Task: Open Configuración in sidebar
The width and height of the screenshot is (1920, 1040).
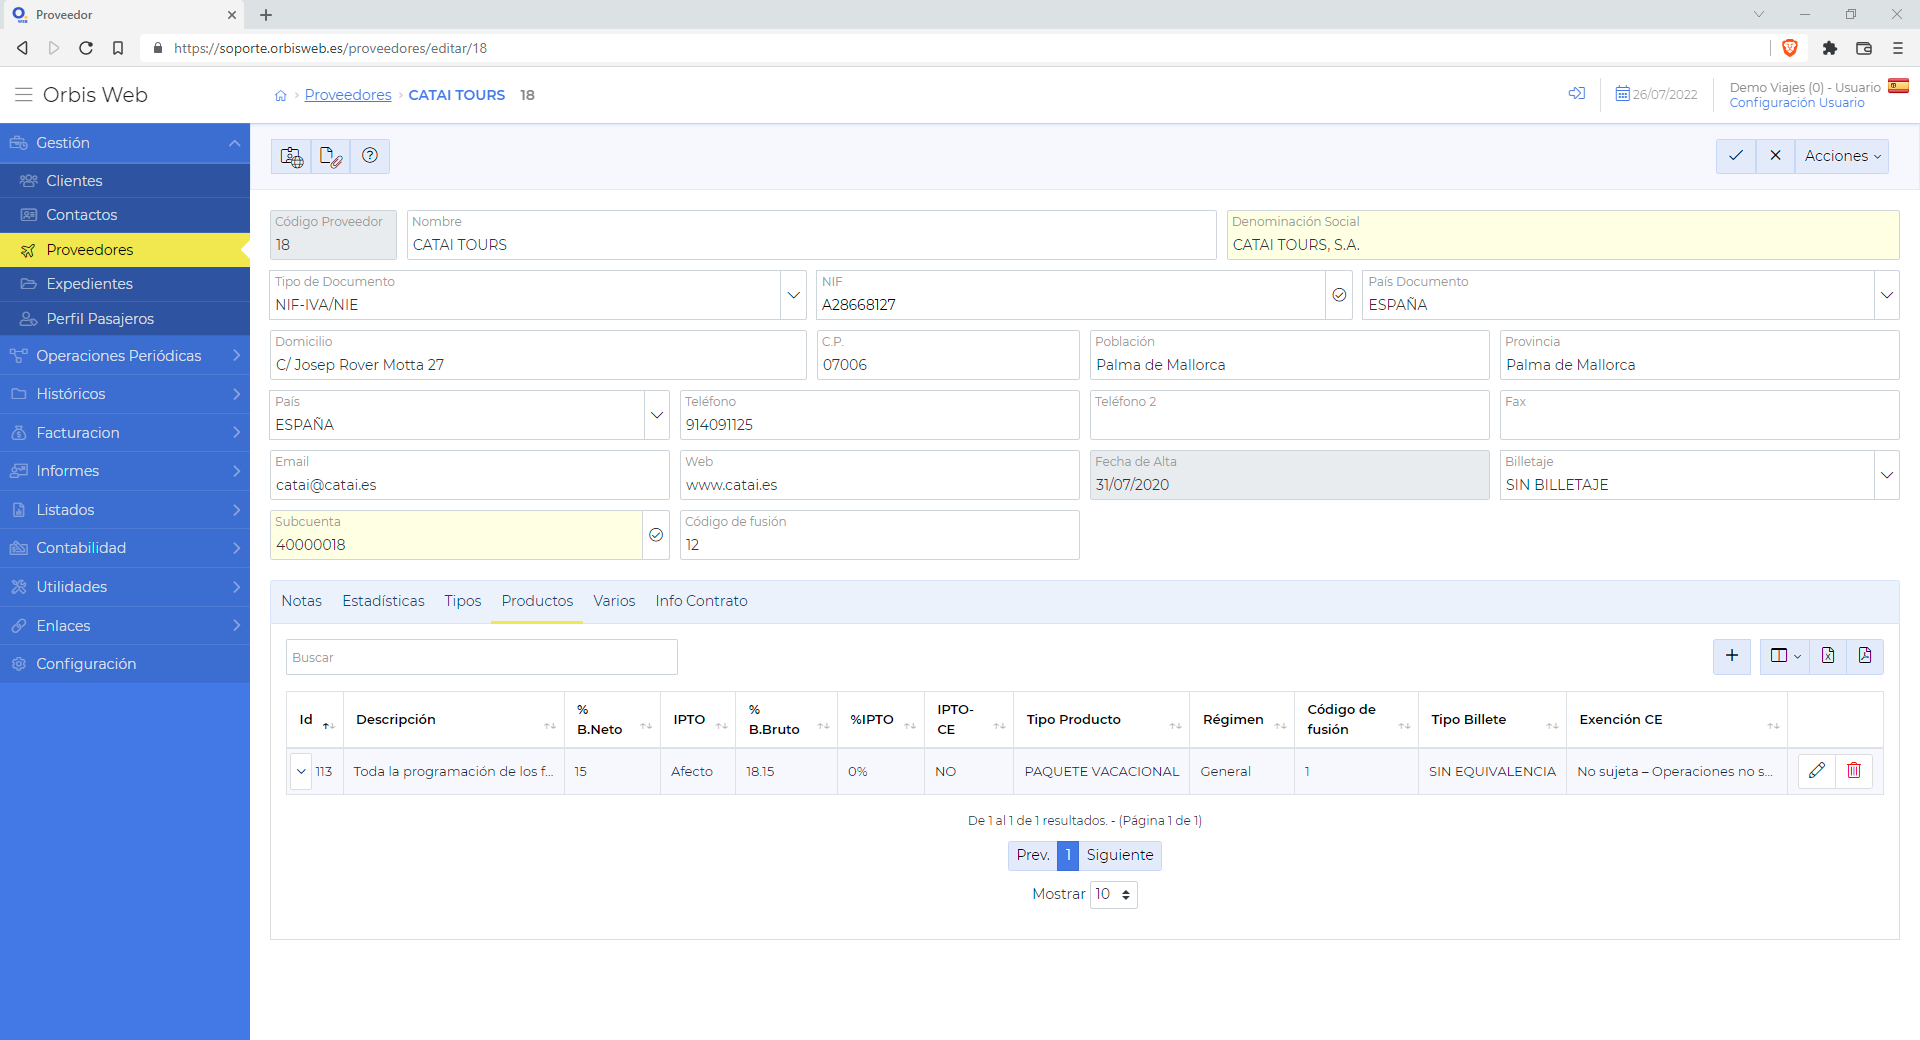Action: pos(125,664)
